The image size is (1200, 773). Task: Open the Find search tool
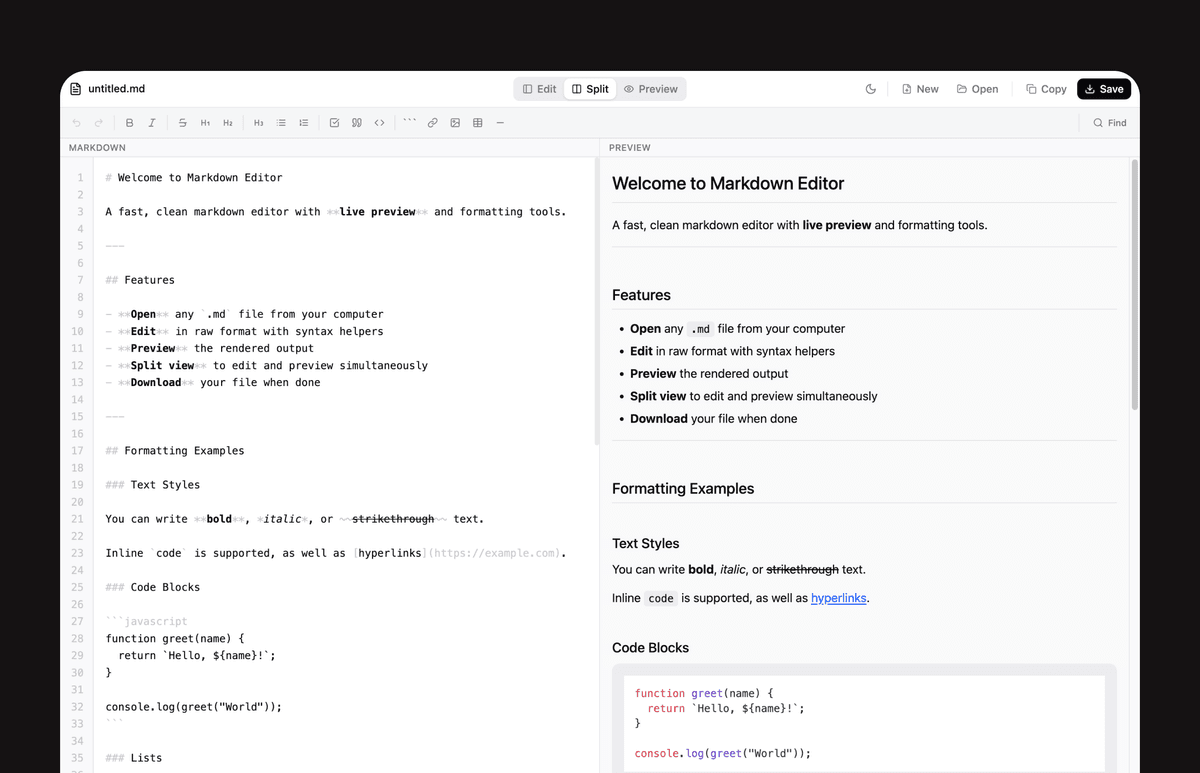pos(1109,123)
